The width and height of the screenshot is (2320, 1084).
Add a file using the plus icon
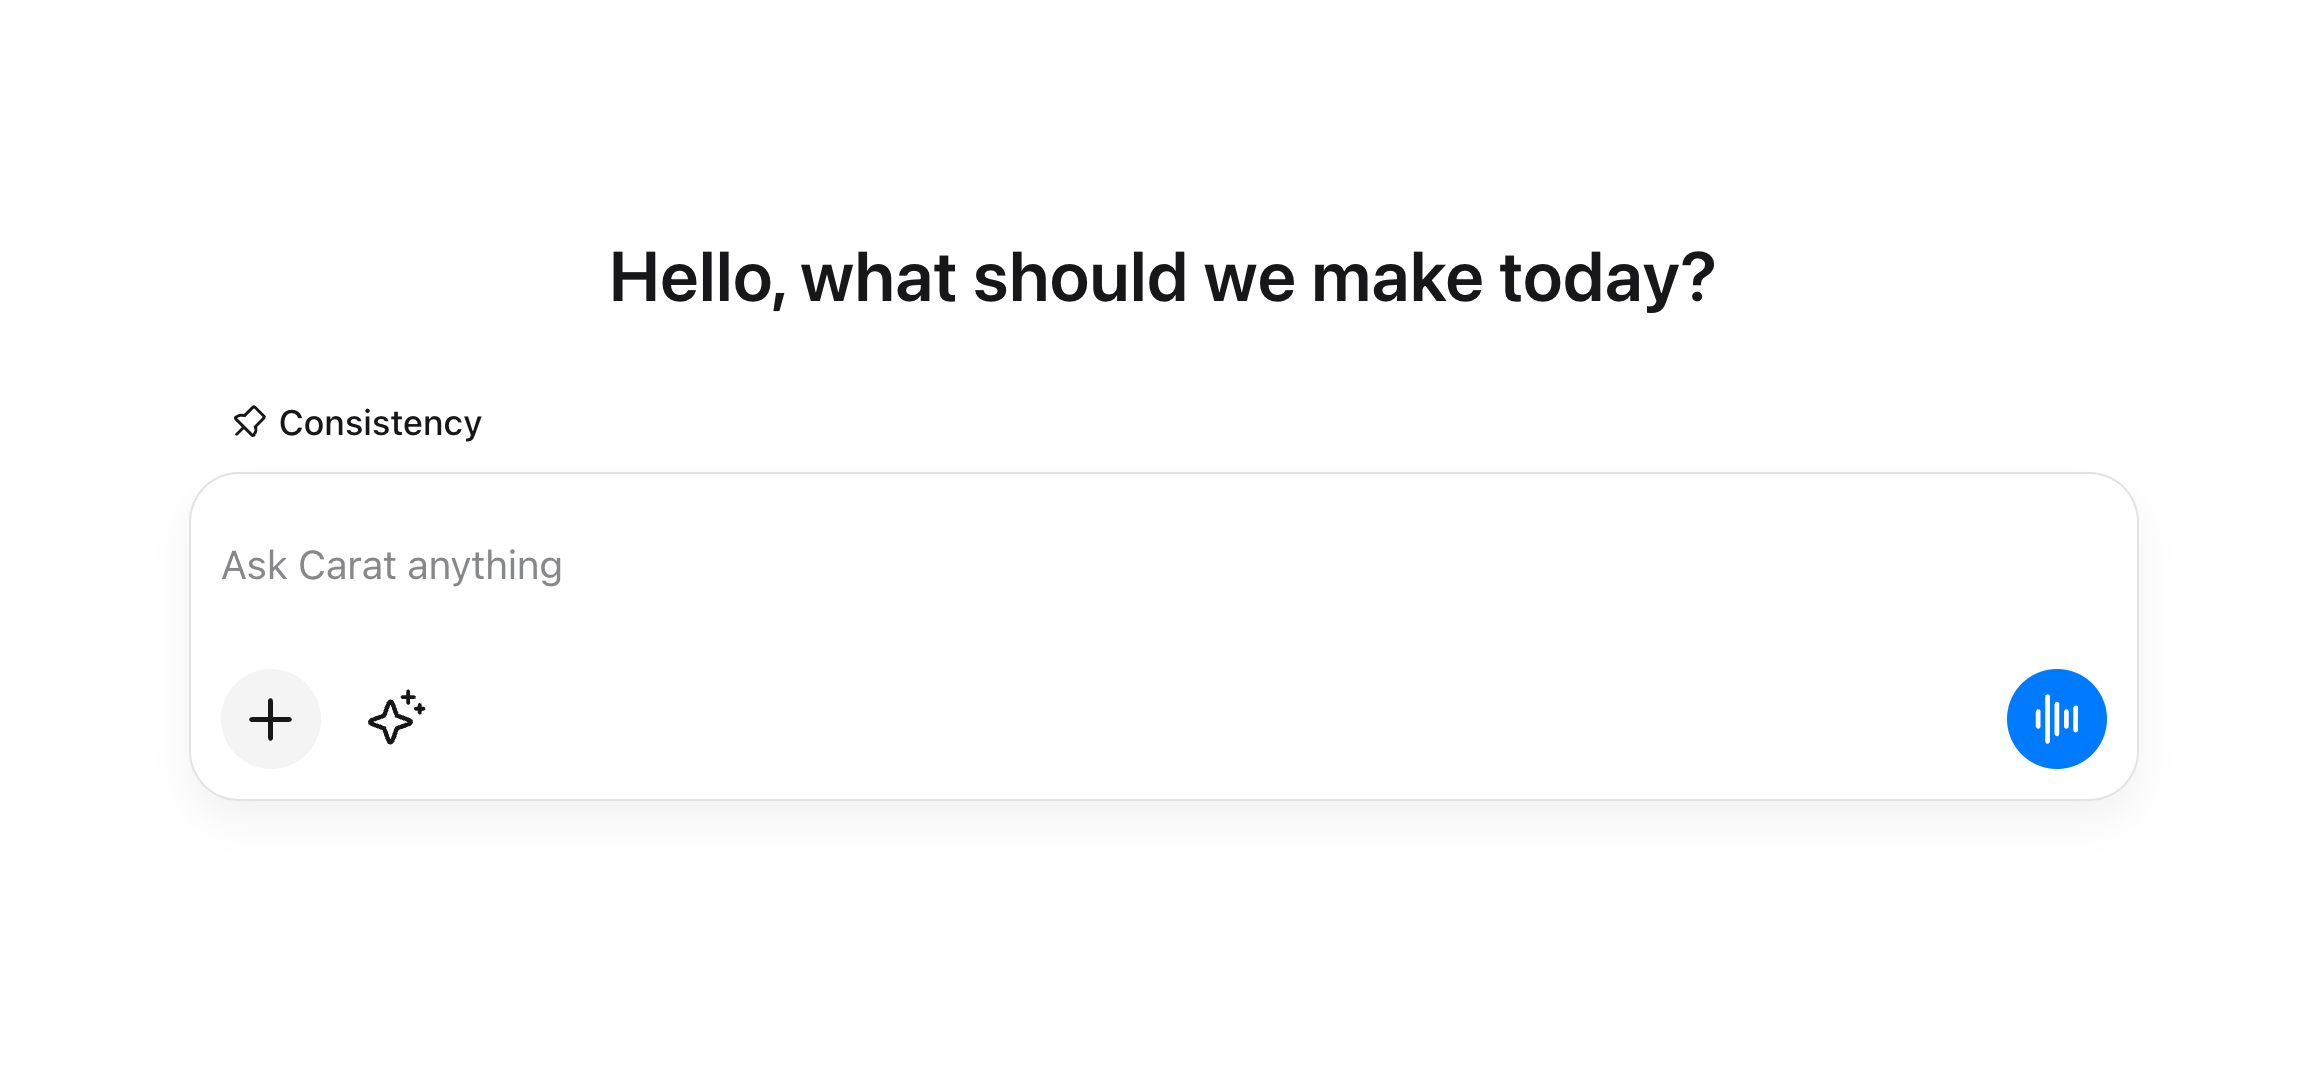point(270,719)
